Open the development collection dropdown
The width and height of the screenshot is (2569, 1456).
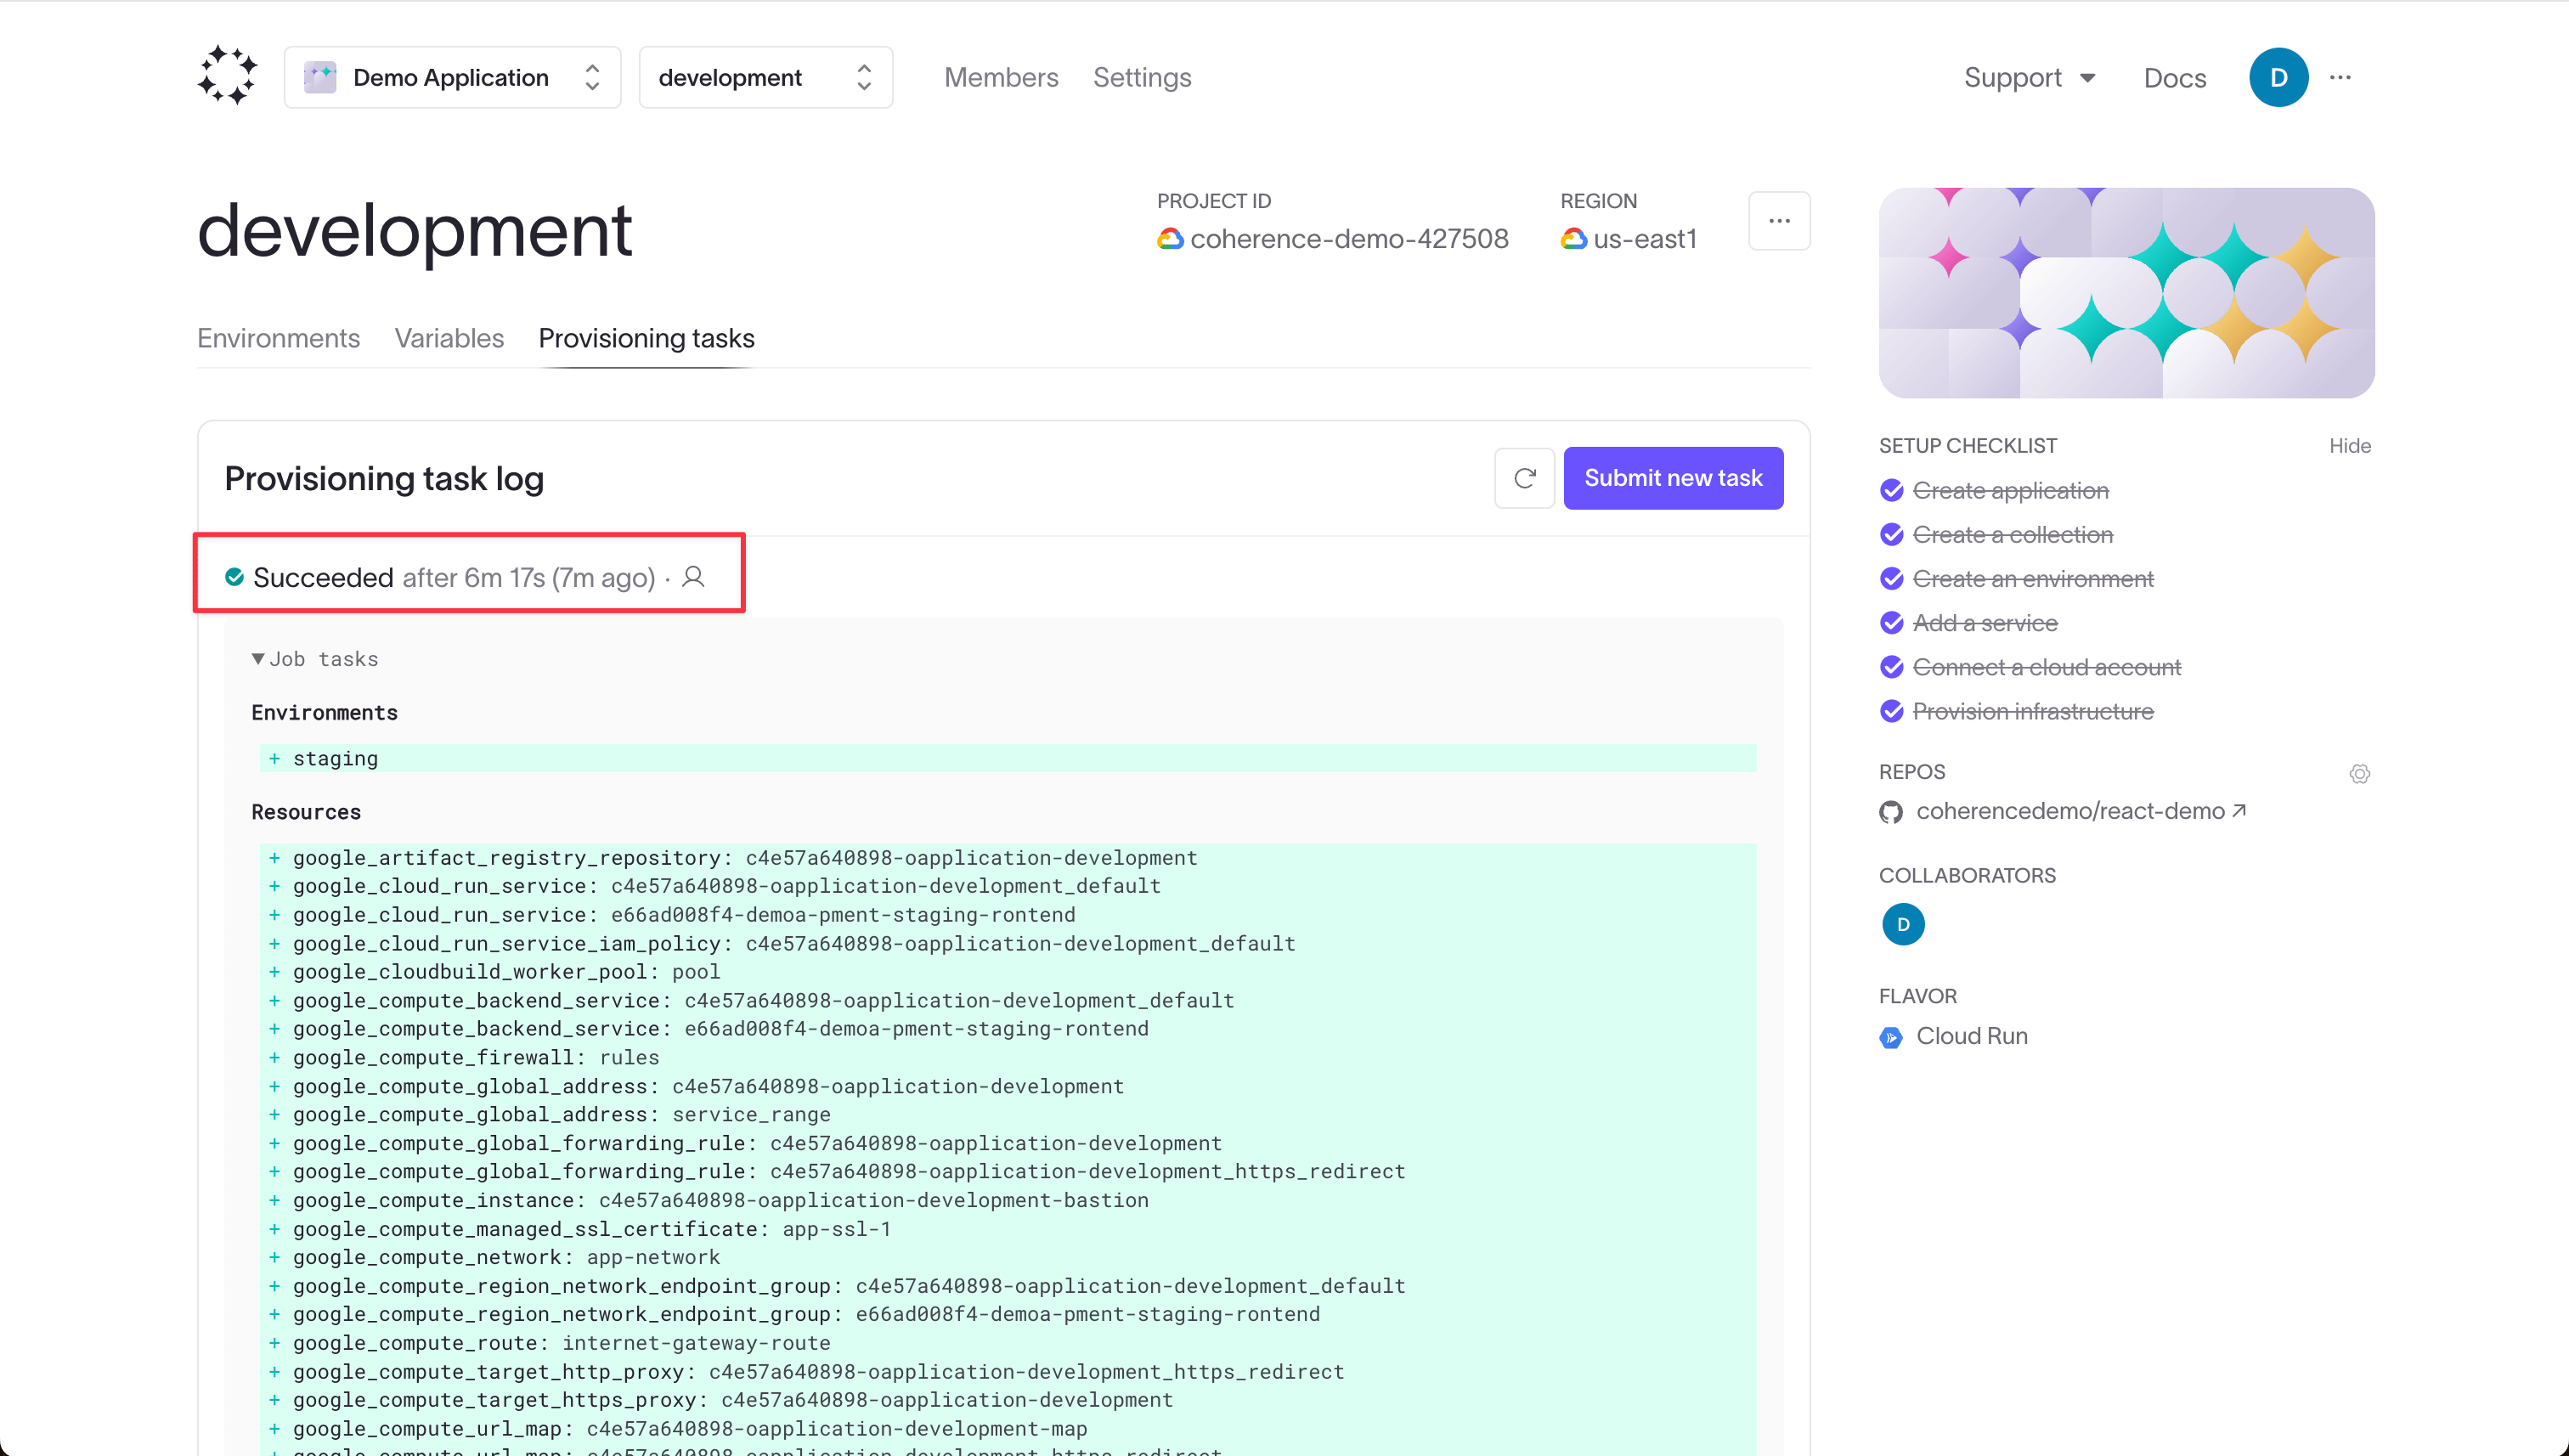[765, 77]
